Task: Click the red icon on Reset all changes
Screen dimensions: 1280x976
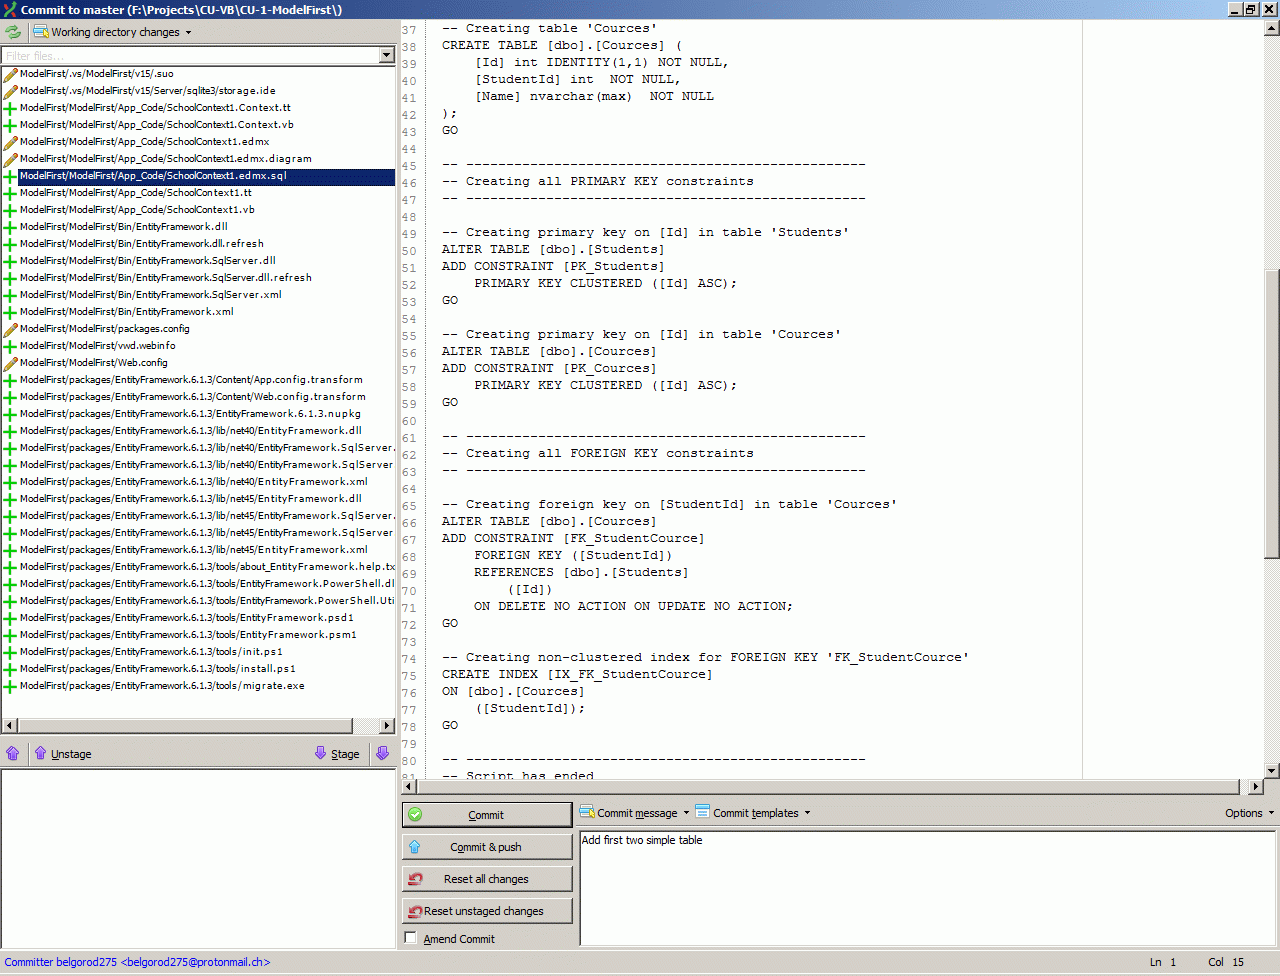Action: 415,879
